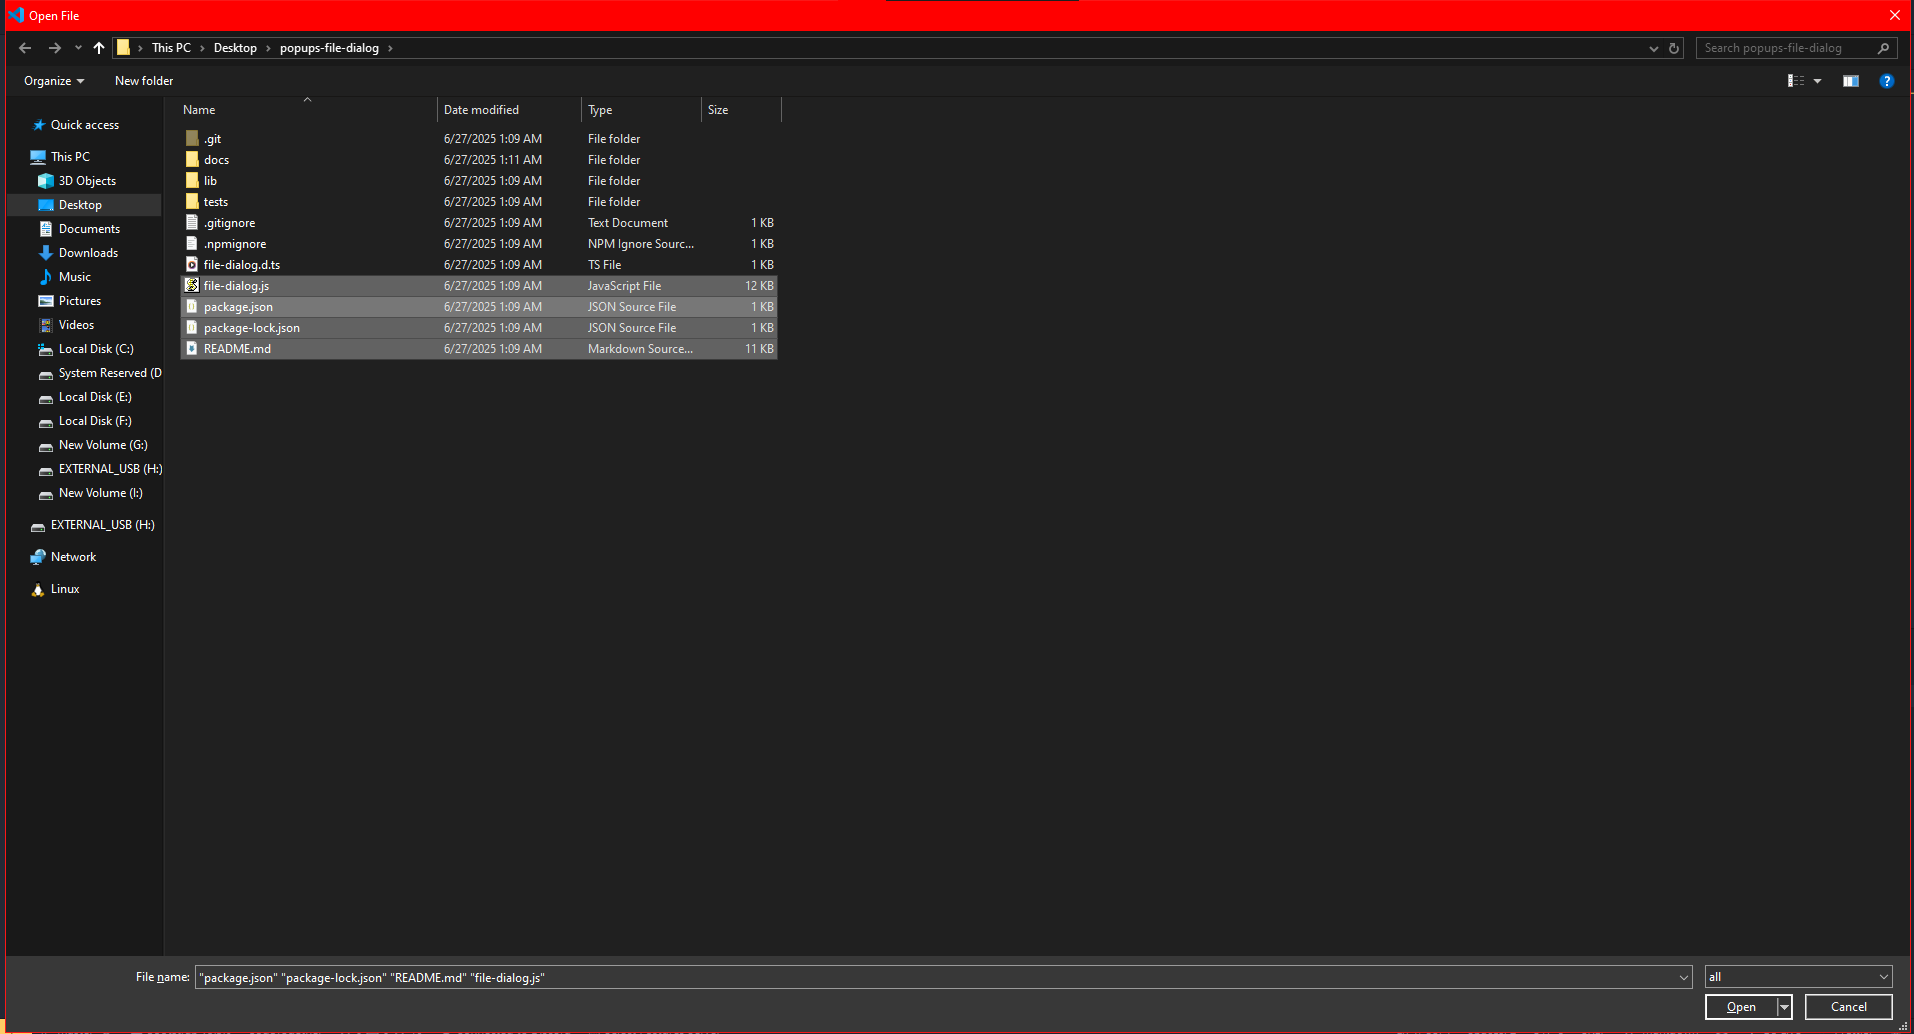This screenshot has height=1034, width=1914.
Task: Open the help question mark
Action: 1886,81
